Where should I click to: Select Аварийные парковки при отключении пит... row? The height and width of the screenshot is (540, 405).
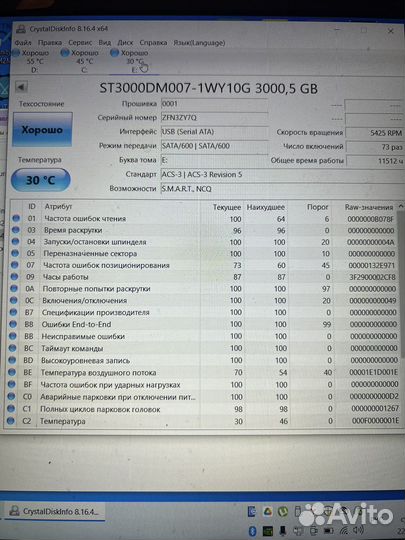pyautogui.click(x=203, y=397)
